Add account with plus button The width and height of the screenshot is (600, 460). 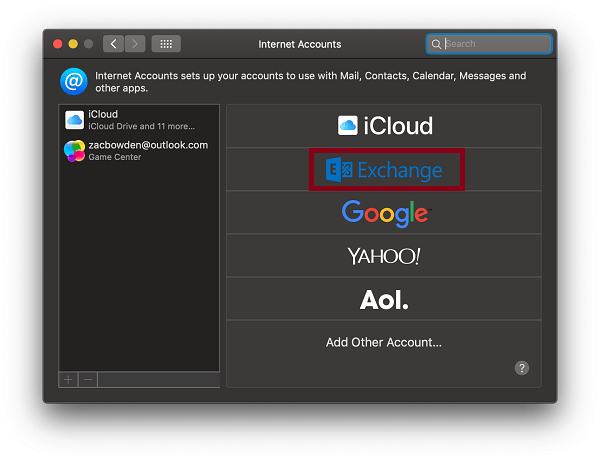[68, 380]
